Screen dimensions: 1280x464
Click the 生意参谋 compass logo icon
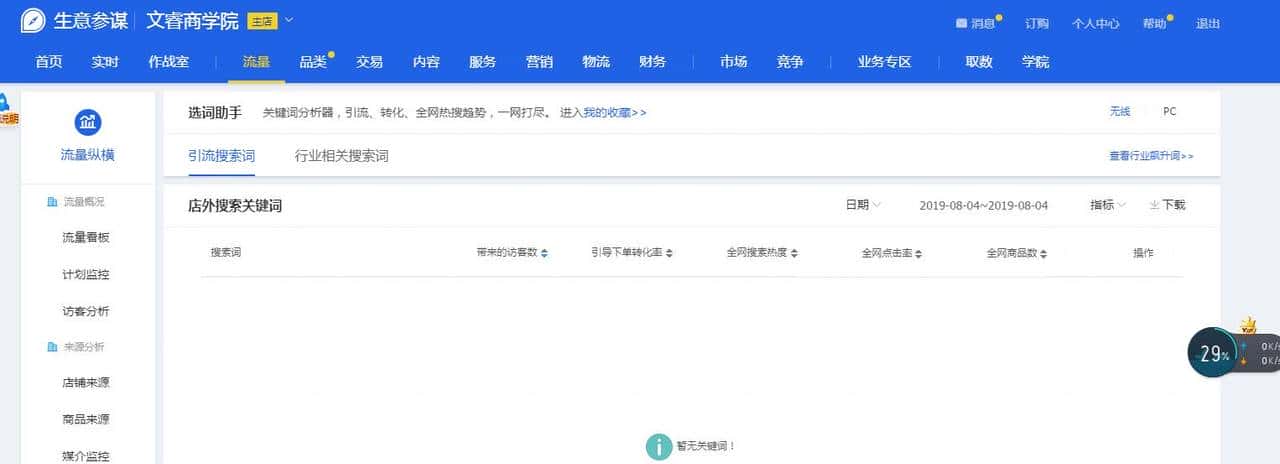pos(33,21)
